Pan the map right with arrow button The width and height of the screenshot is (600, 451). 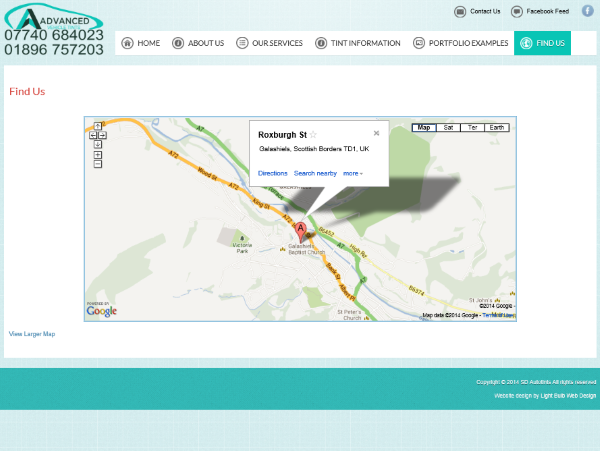[103, 135]
